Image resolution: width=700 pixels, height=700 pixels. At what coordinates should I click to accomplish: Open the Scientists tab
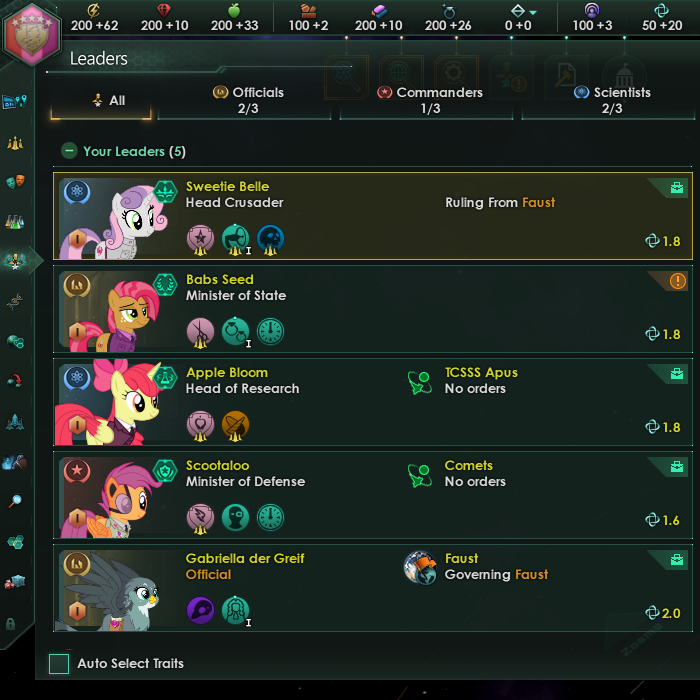click(x=611, y=100)
